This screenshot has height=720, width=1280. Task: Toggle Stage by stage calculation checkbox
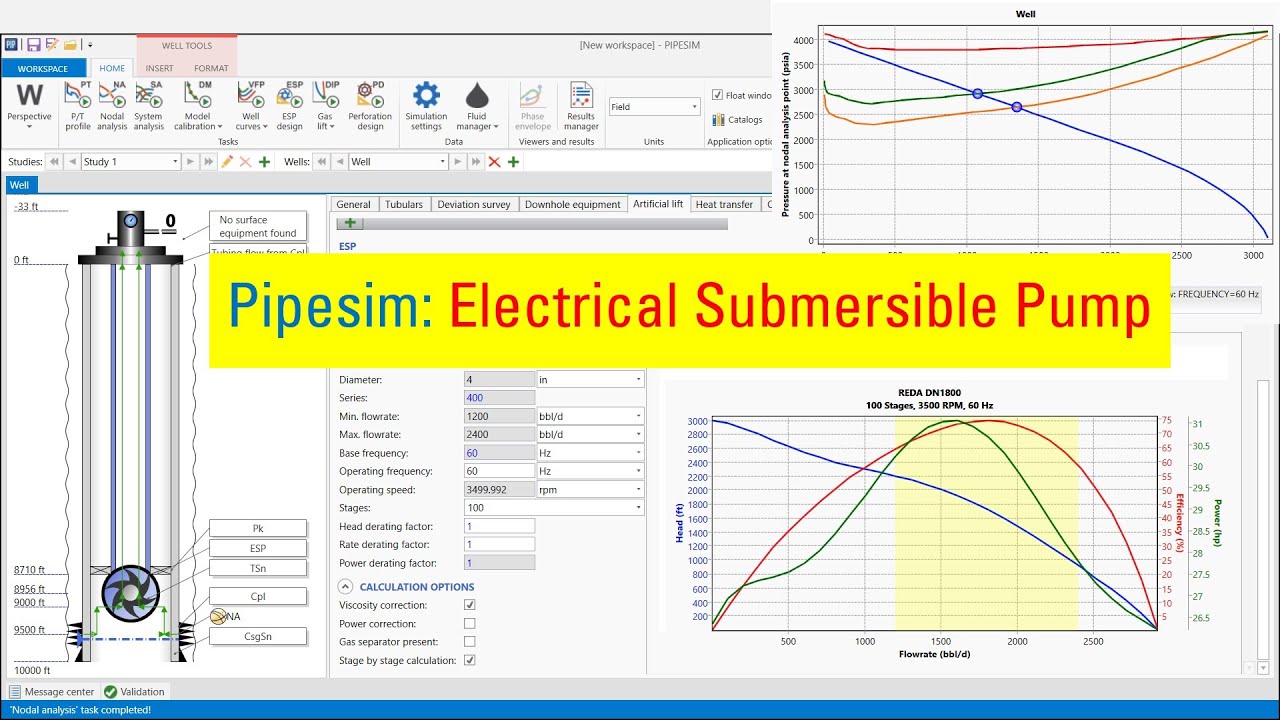point(470,660)
